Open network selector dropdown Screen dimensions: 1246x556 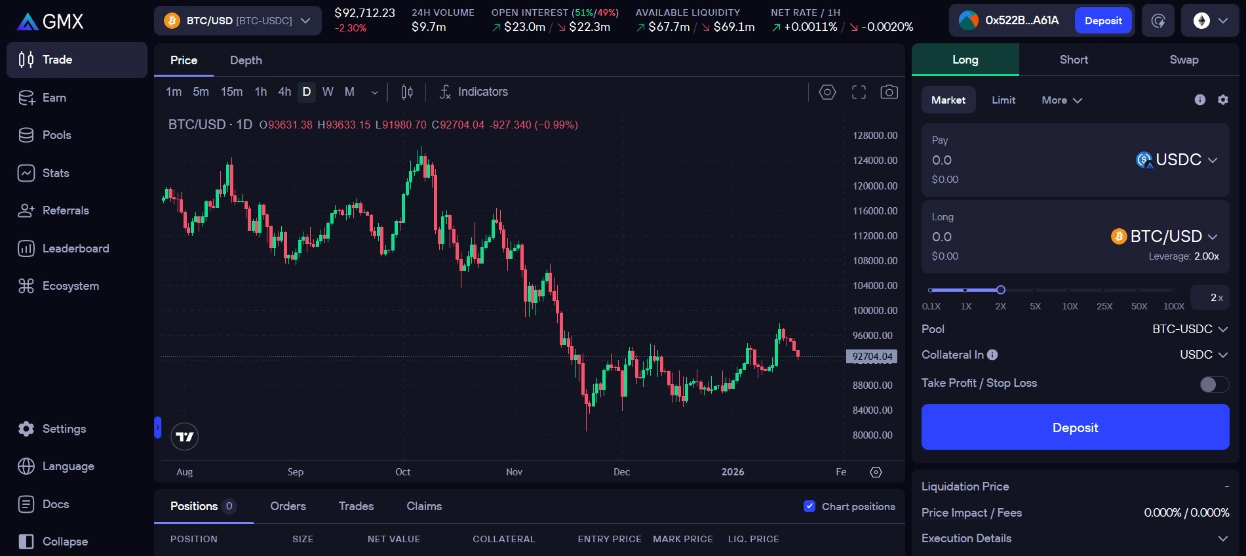(1210, 20)
